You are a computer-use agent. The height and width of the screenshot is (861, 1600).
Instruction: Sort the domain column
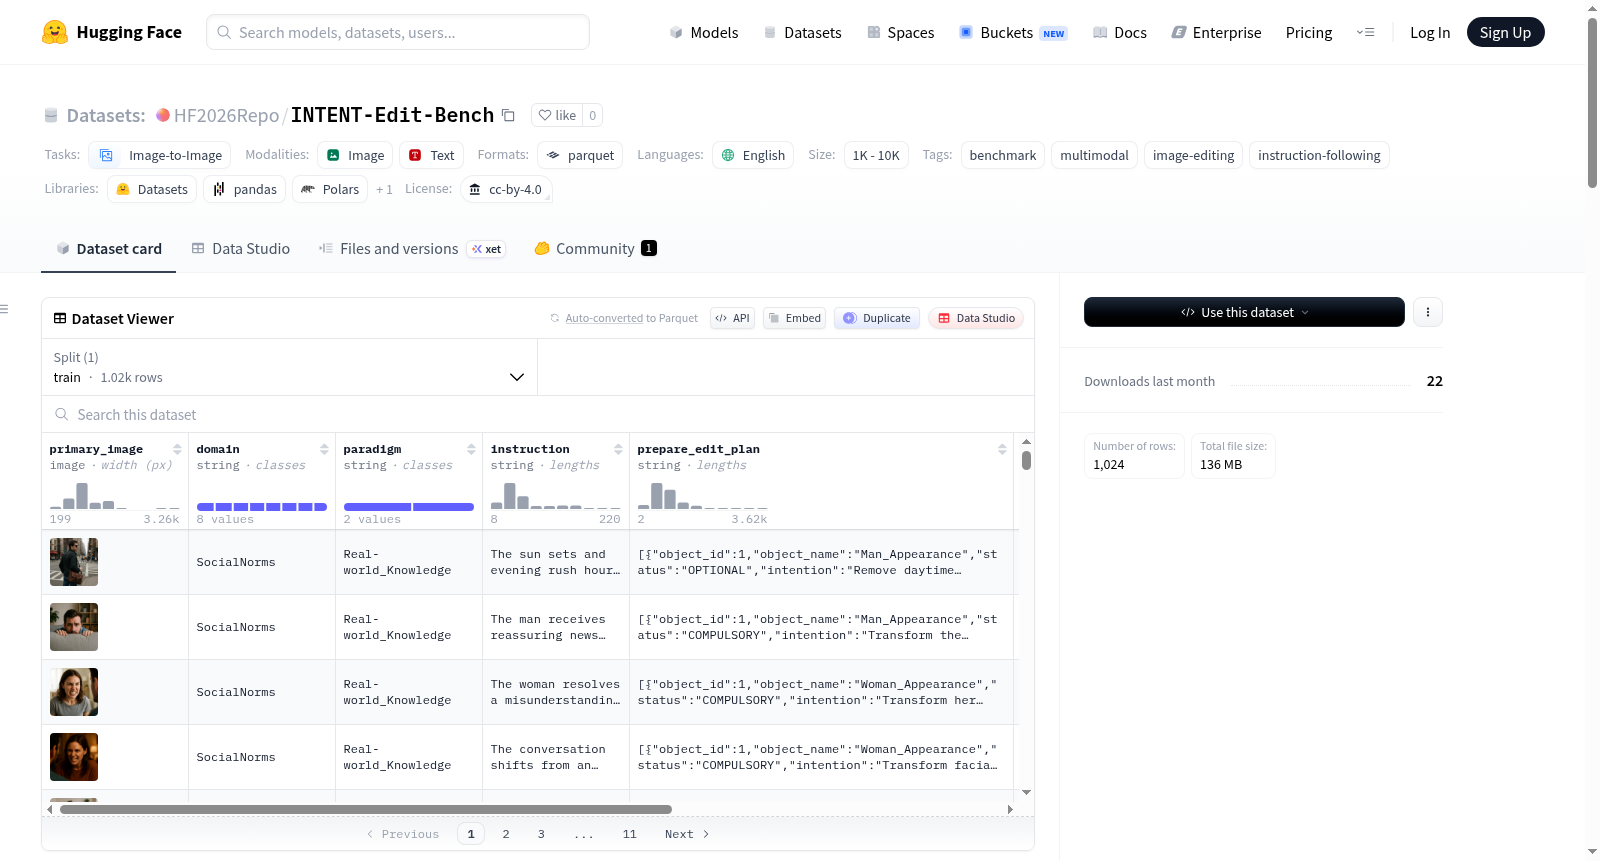pyautogui.click(x=324, y=449)
